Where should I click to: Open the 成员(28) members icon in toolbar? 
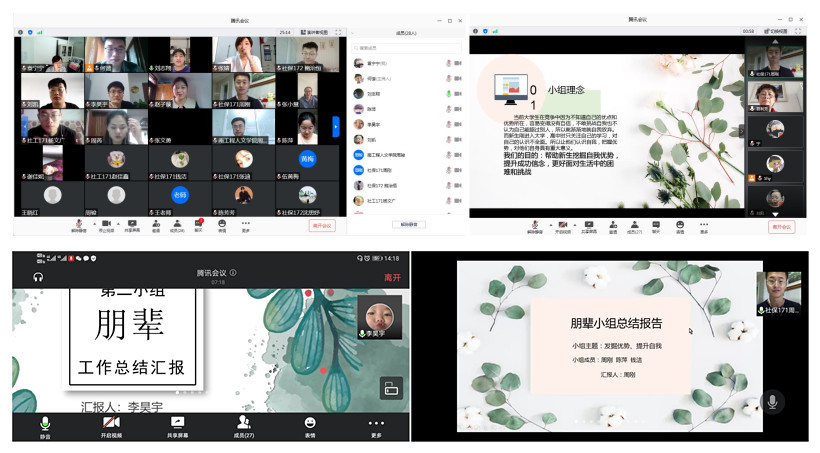tap(177, 225)
